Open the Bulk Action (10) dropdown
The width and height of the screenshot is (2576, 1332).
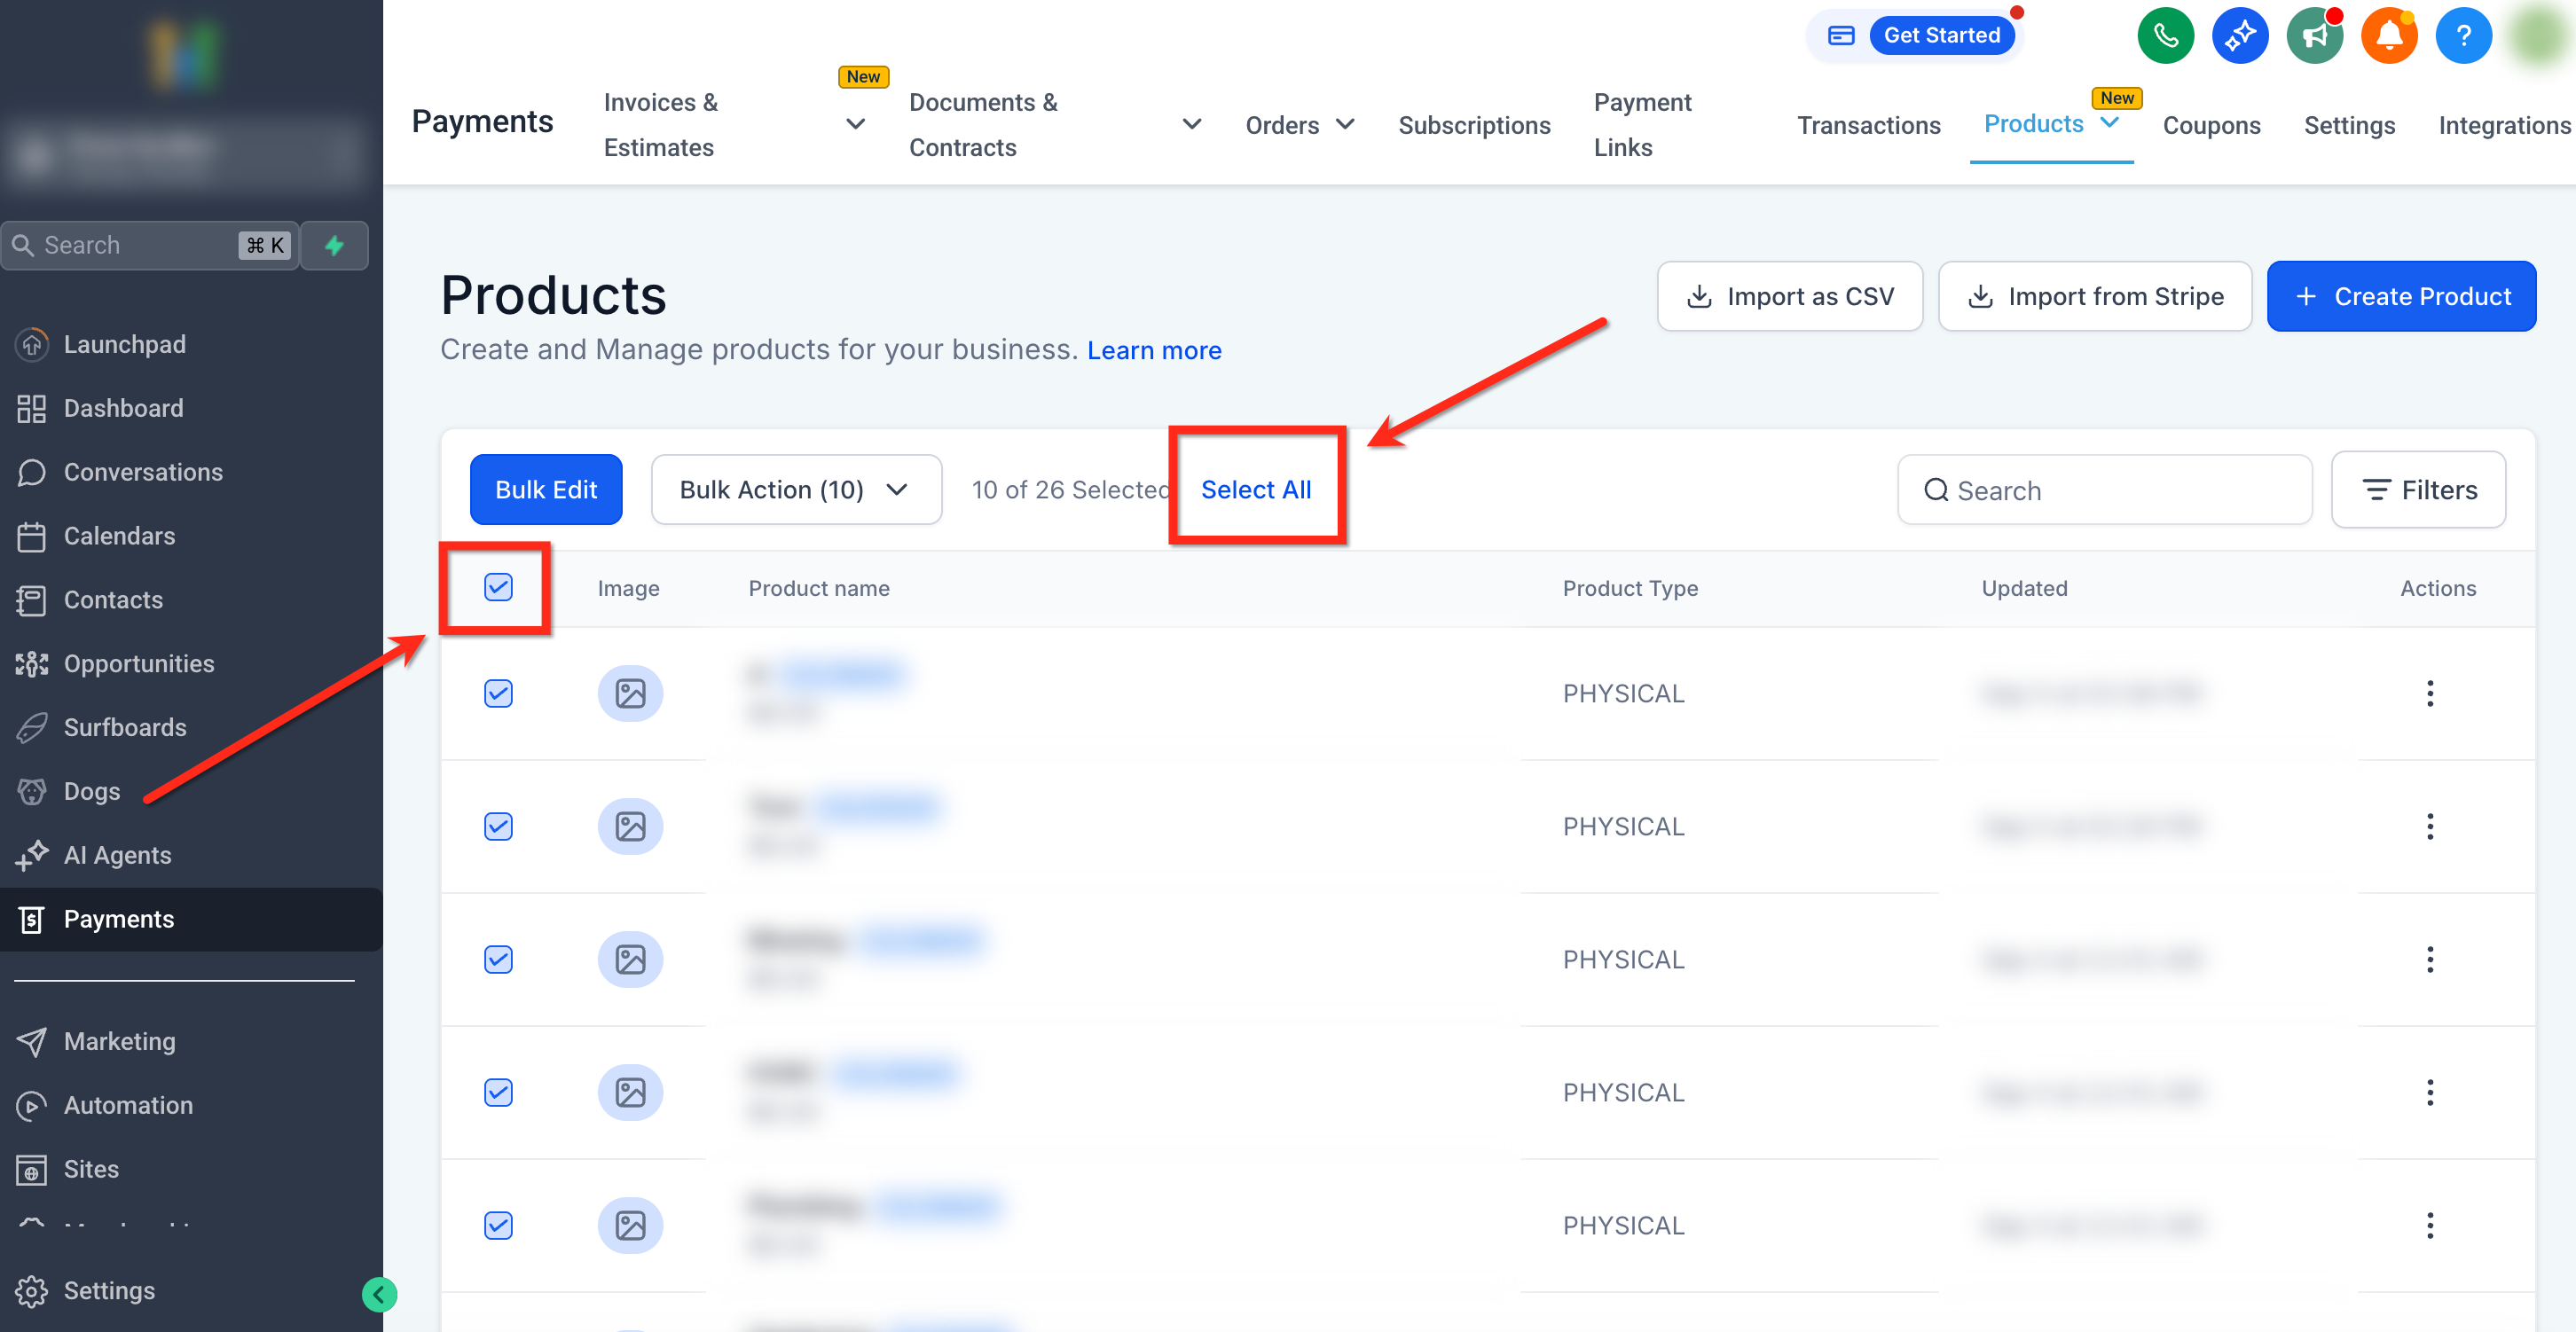(x=796, y=490)
